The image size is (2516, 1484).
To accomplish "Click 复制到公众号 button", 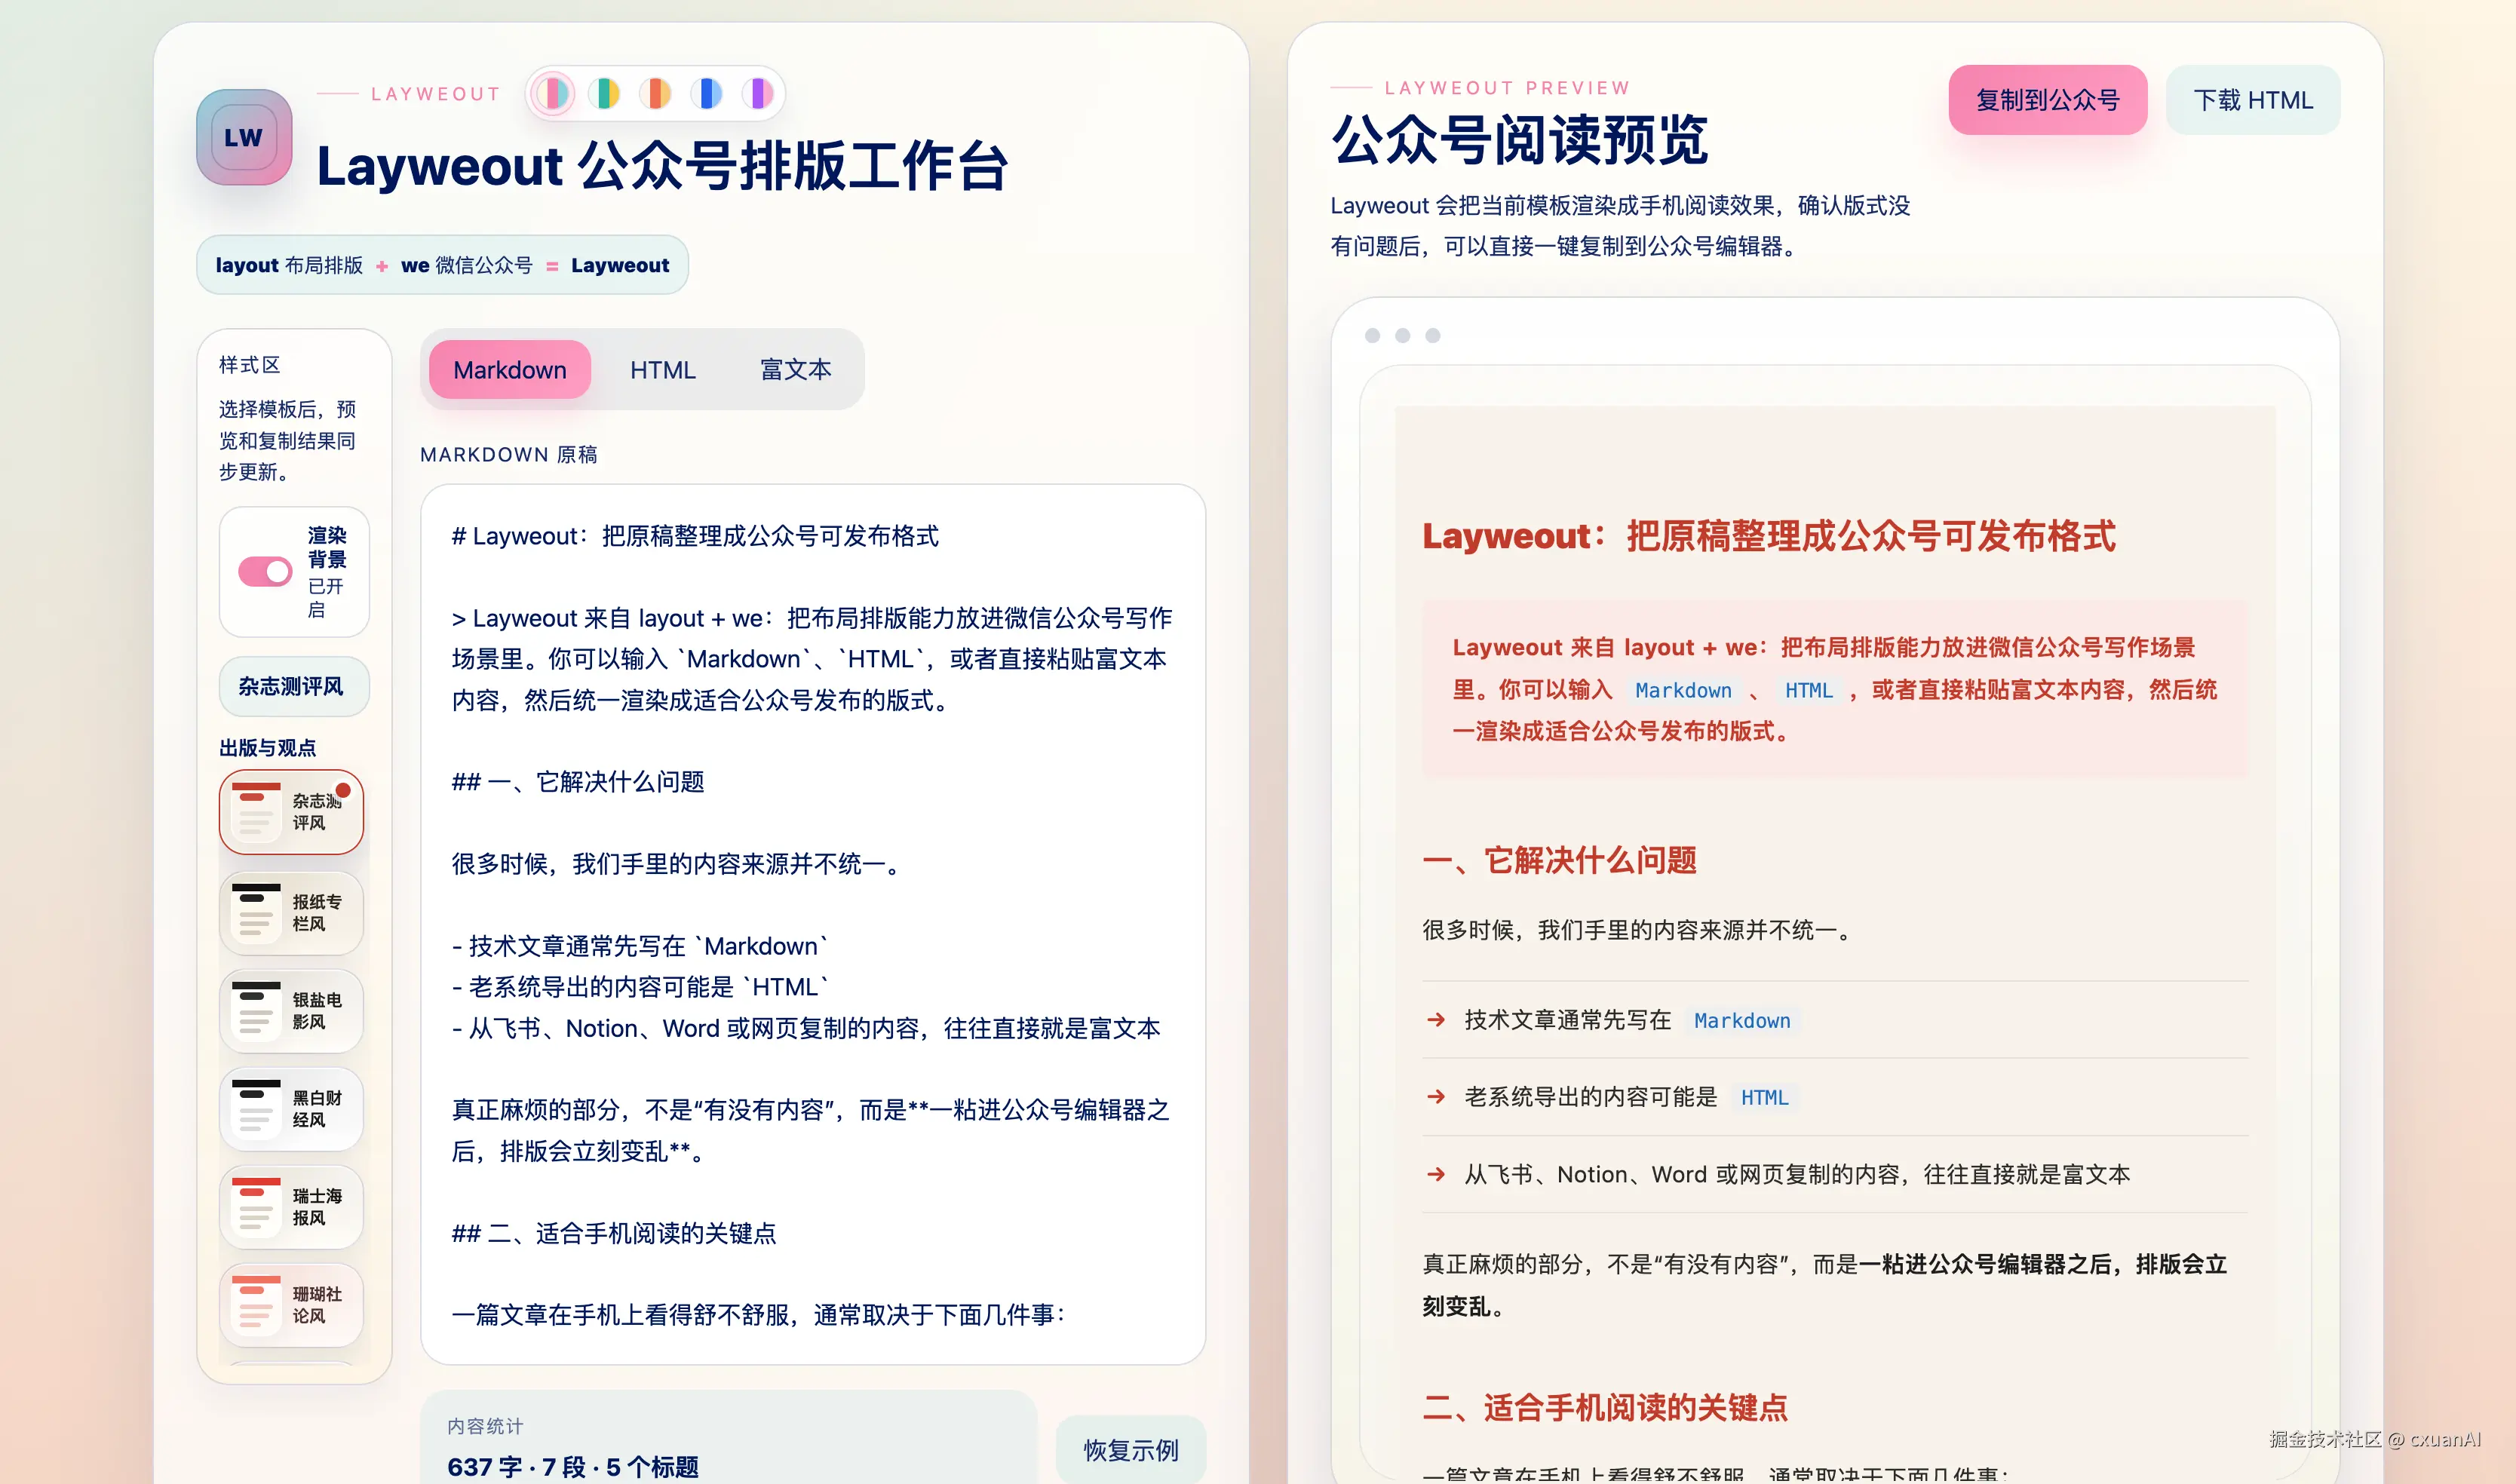I will pyautogui.click(x=2047, y=100).
